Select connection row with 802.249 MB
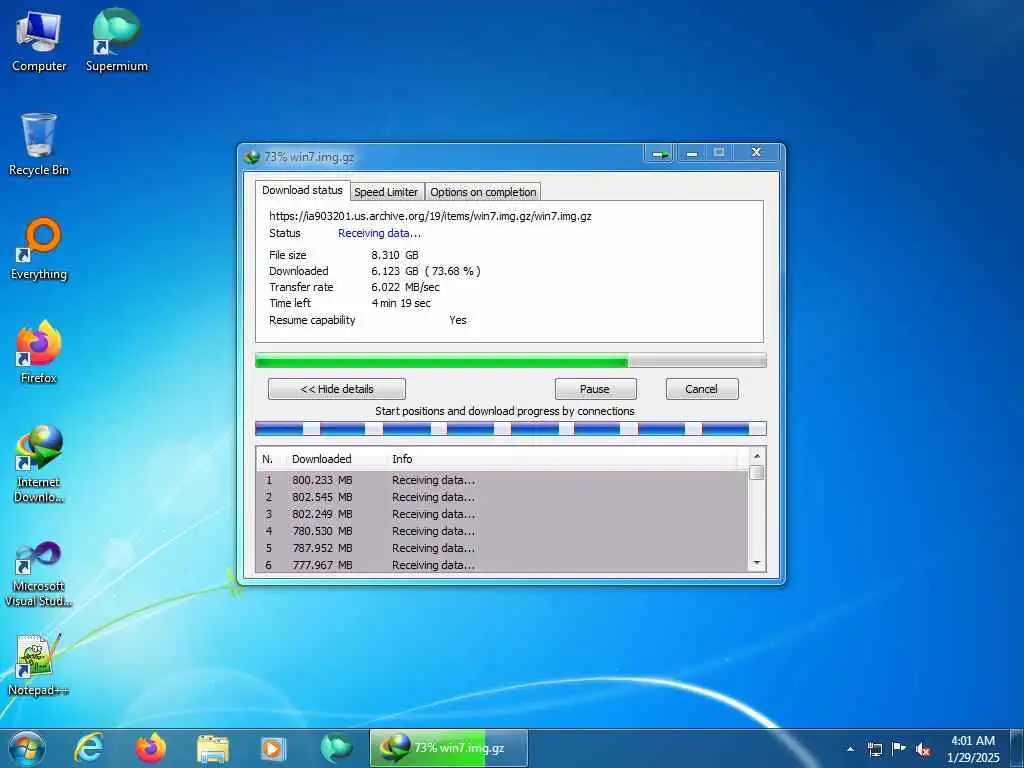This screenshot has width=1024, height=768. point(502,514)
